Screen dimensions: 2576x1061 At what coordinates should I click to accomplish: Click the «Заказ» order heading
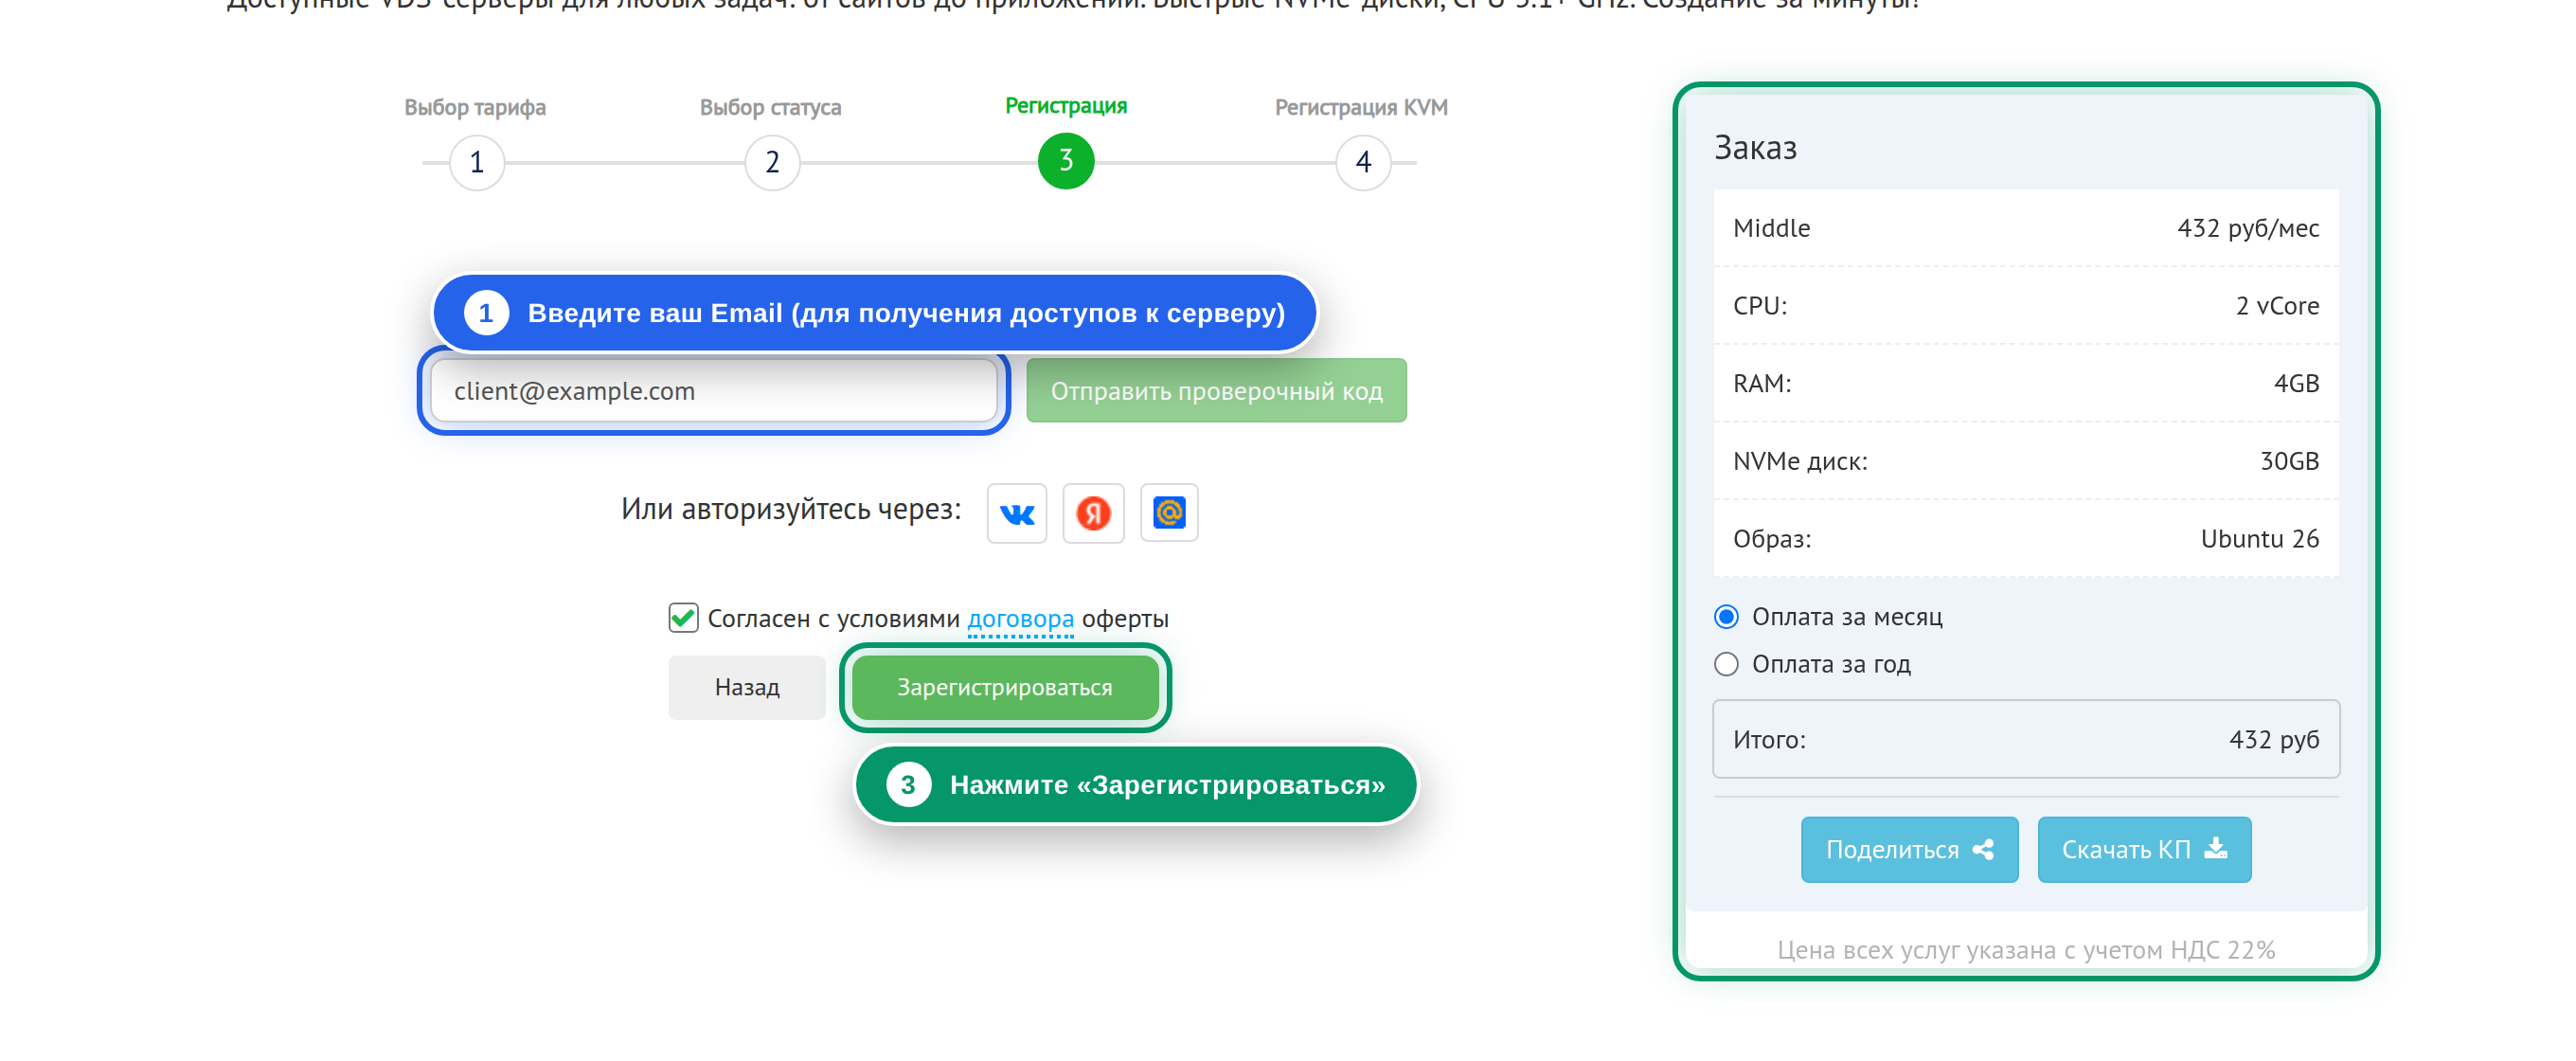click(x=1755, y=148)
